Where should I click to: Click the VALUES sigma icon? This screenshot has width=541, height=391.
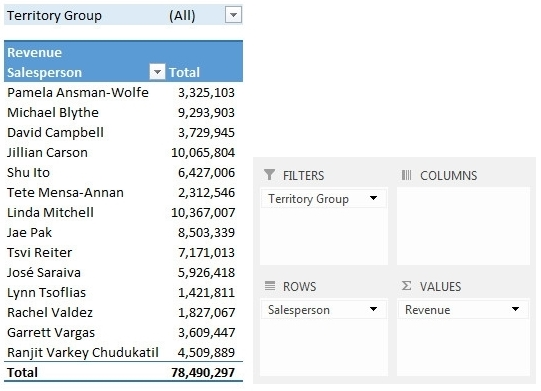point(406,286)
